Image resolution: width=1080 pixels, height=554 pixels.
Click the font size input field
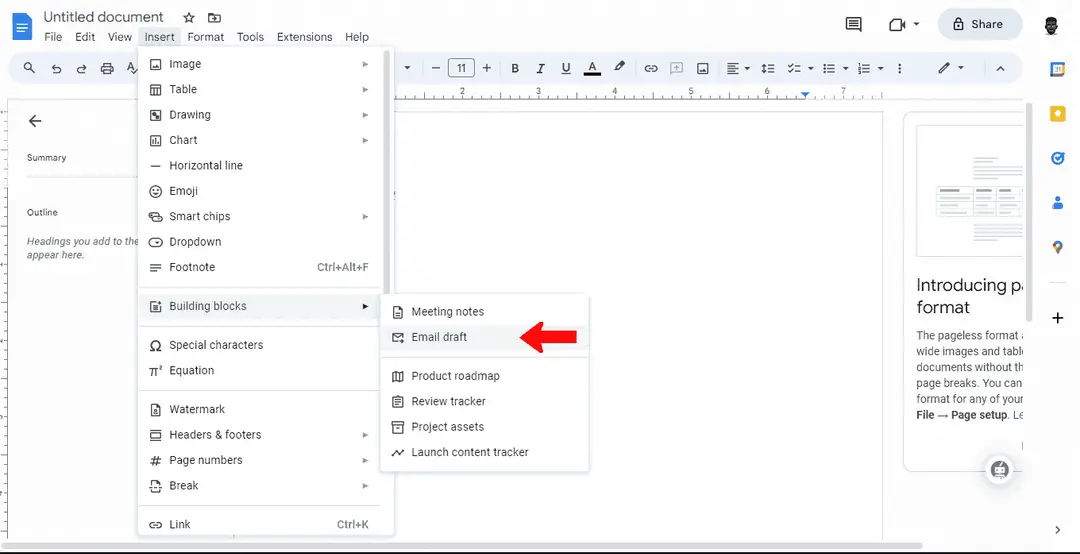coord(461,68)
